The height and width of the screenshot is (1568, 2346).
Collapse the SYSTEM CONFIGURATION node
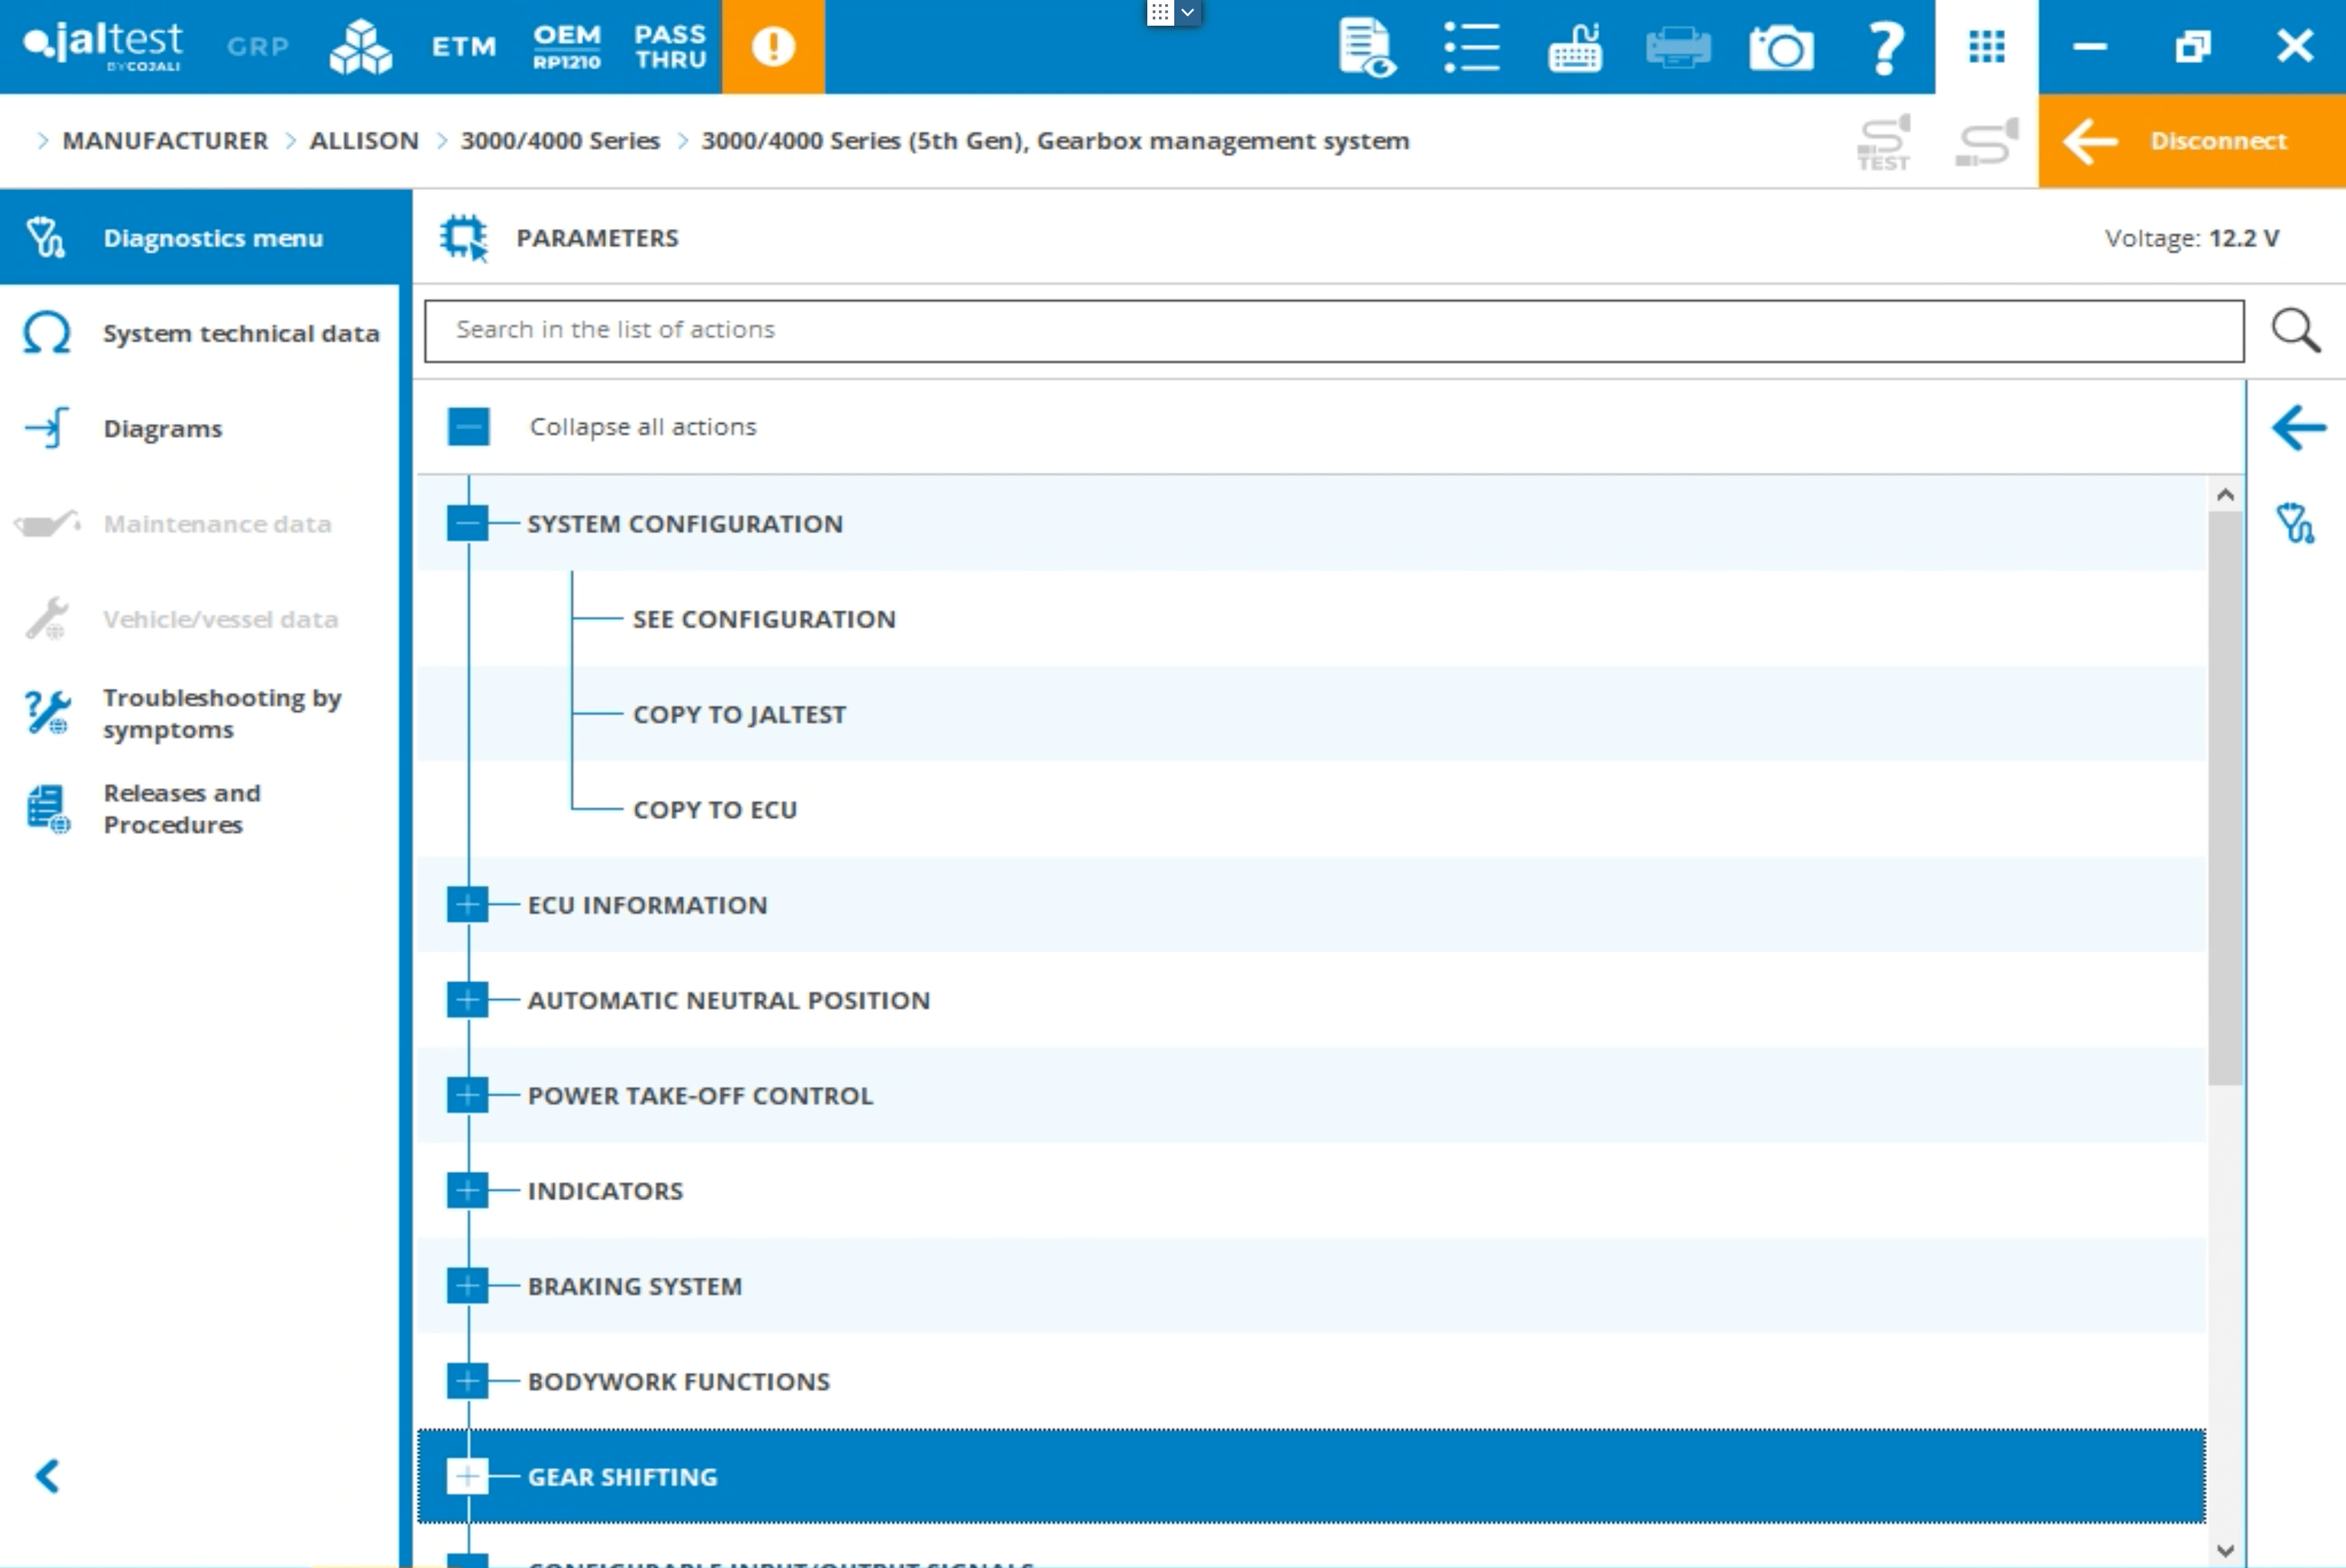[467, 523]
